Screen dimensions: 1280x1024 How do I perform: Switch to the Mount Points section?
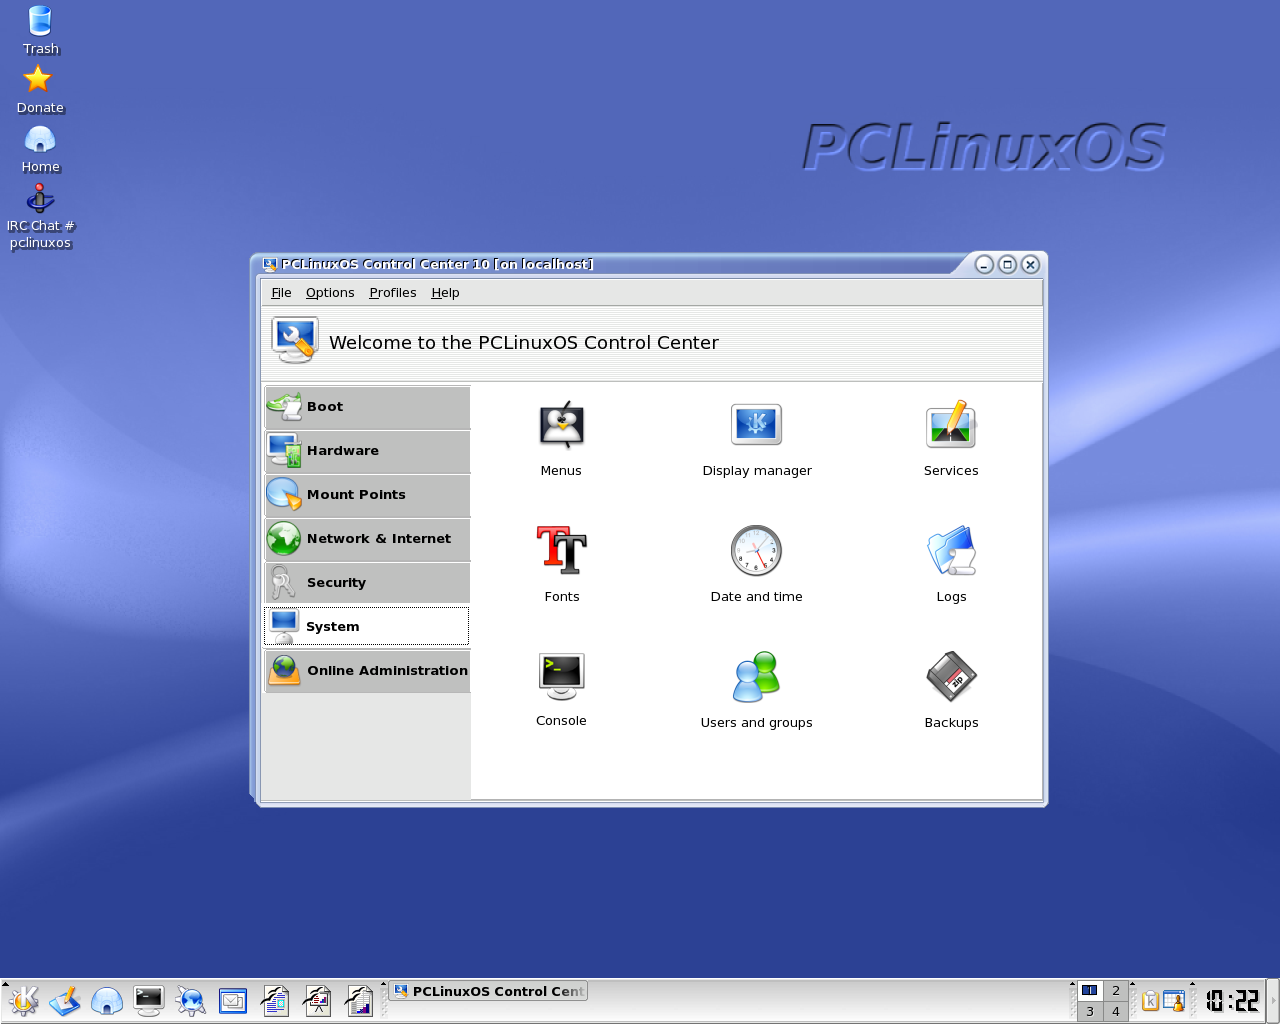click(367, 495)
